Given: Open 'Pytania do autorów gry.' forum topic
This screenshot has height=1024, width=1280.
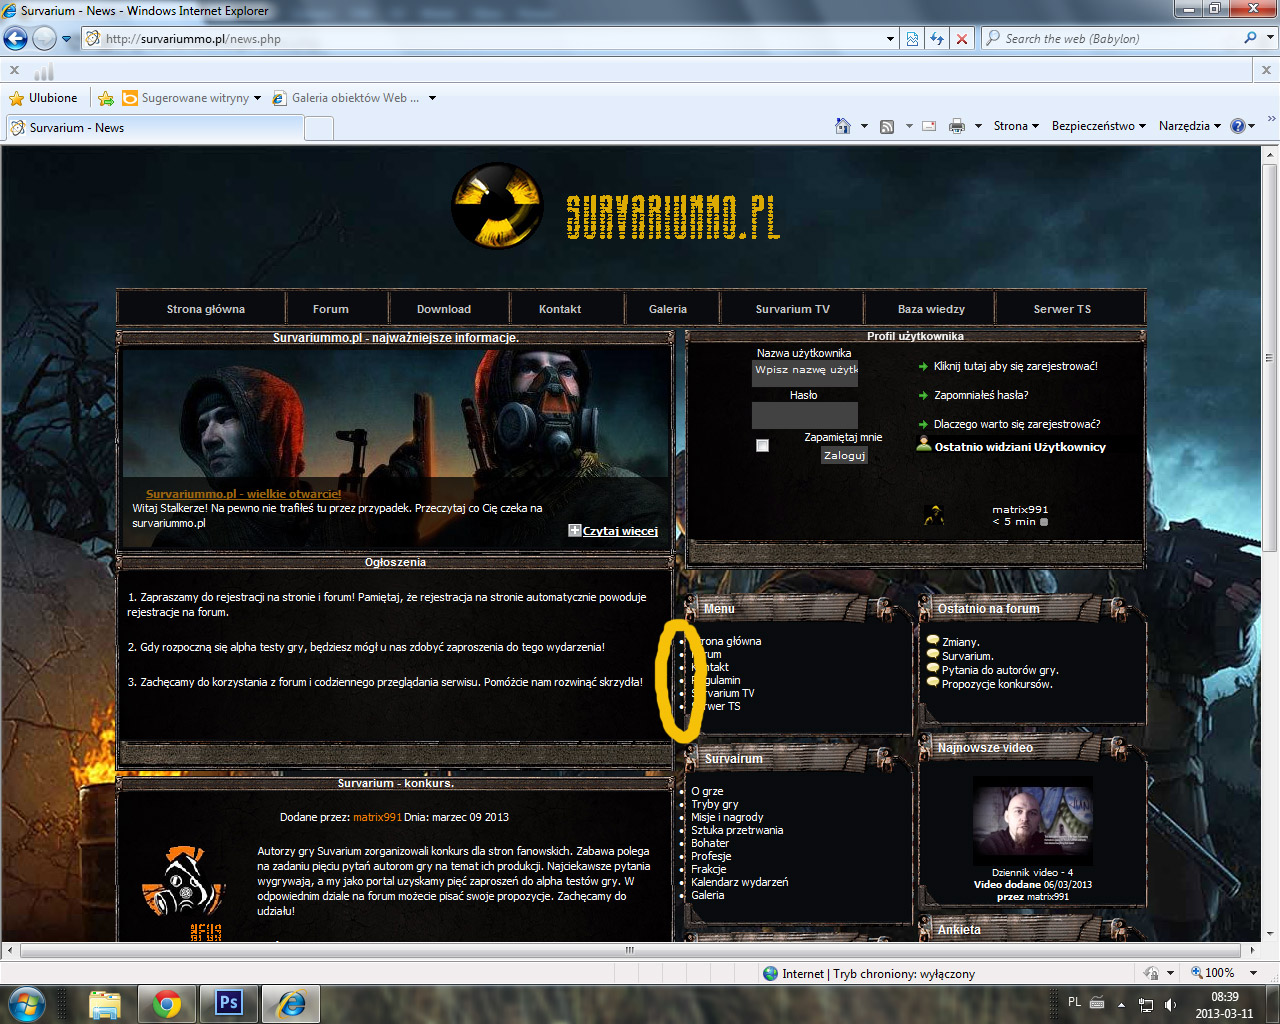Looking at the screenshot, I should coord(1000,670).
